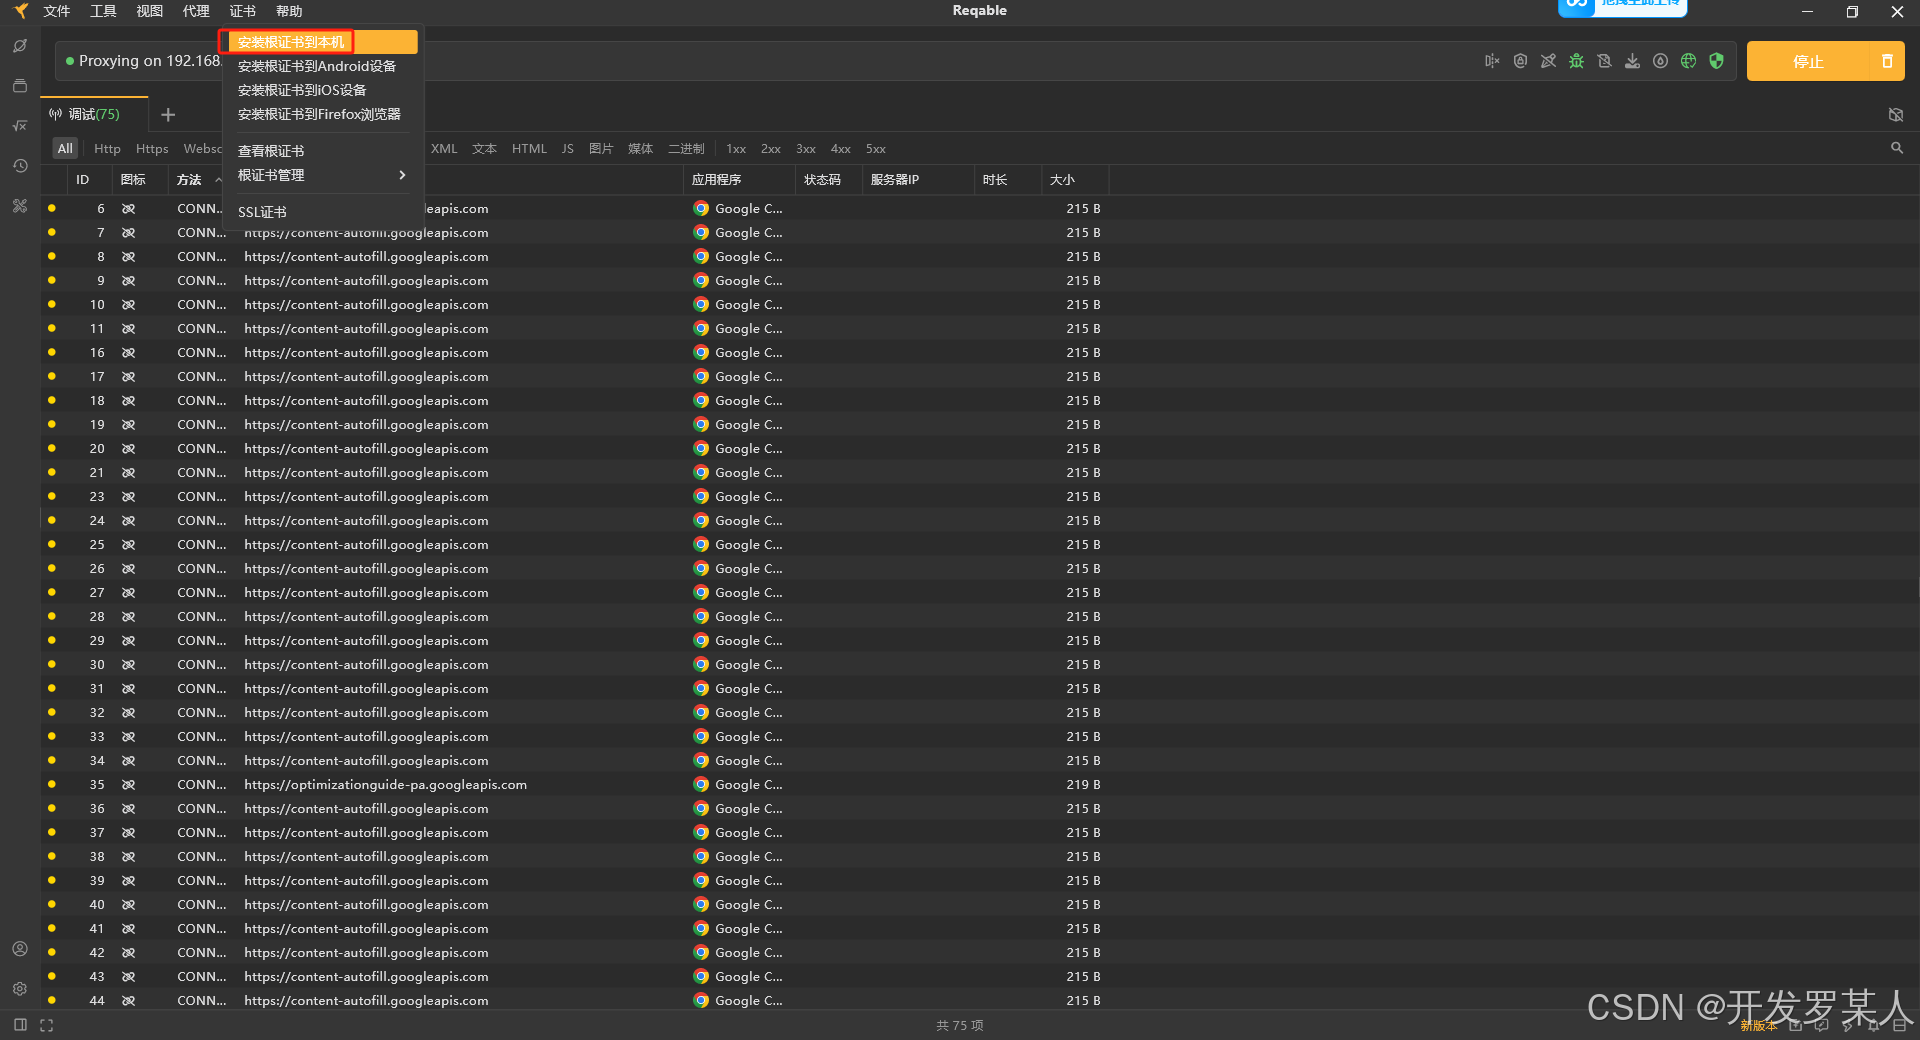Filter by 媒体 content type

pyautogui.click(x=640, y=148)
